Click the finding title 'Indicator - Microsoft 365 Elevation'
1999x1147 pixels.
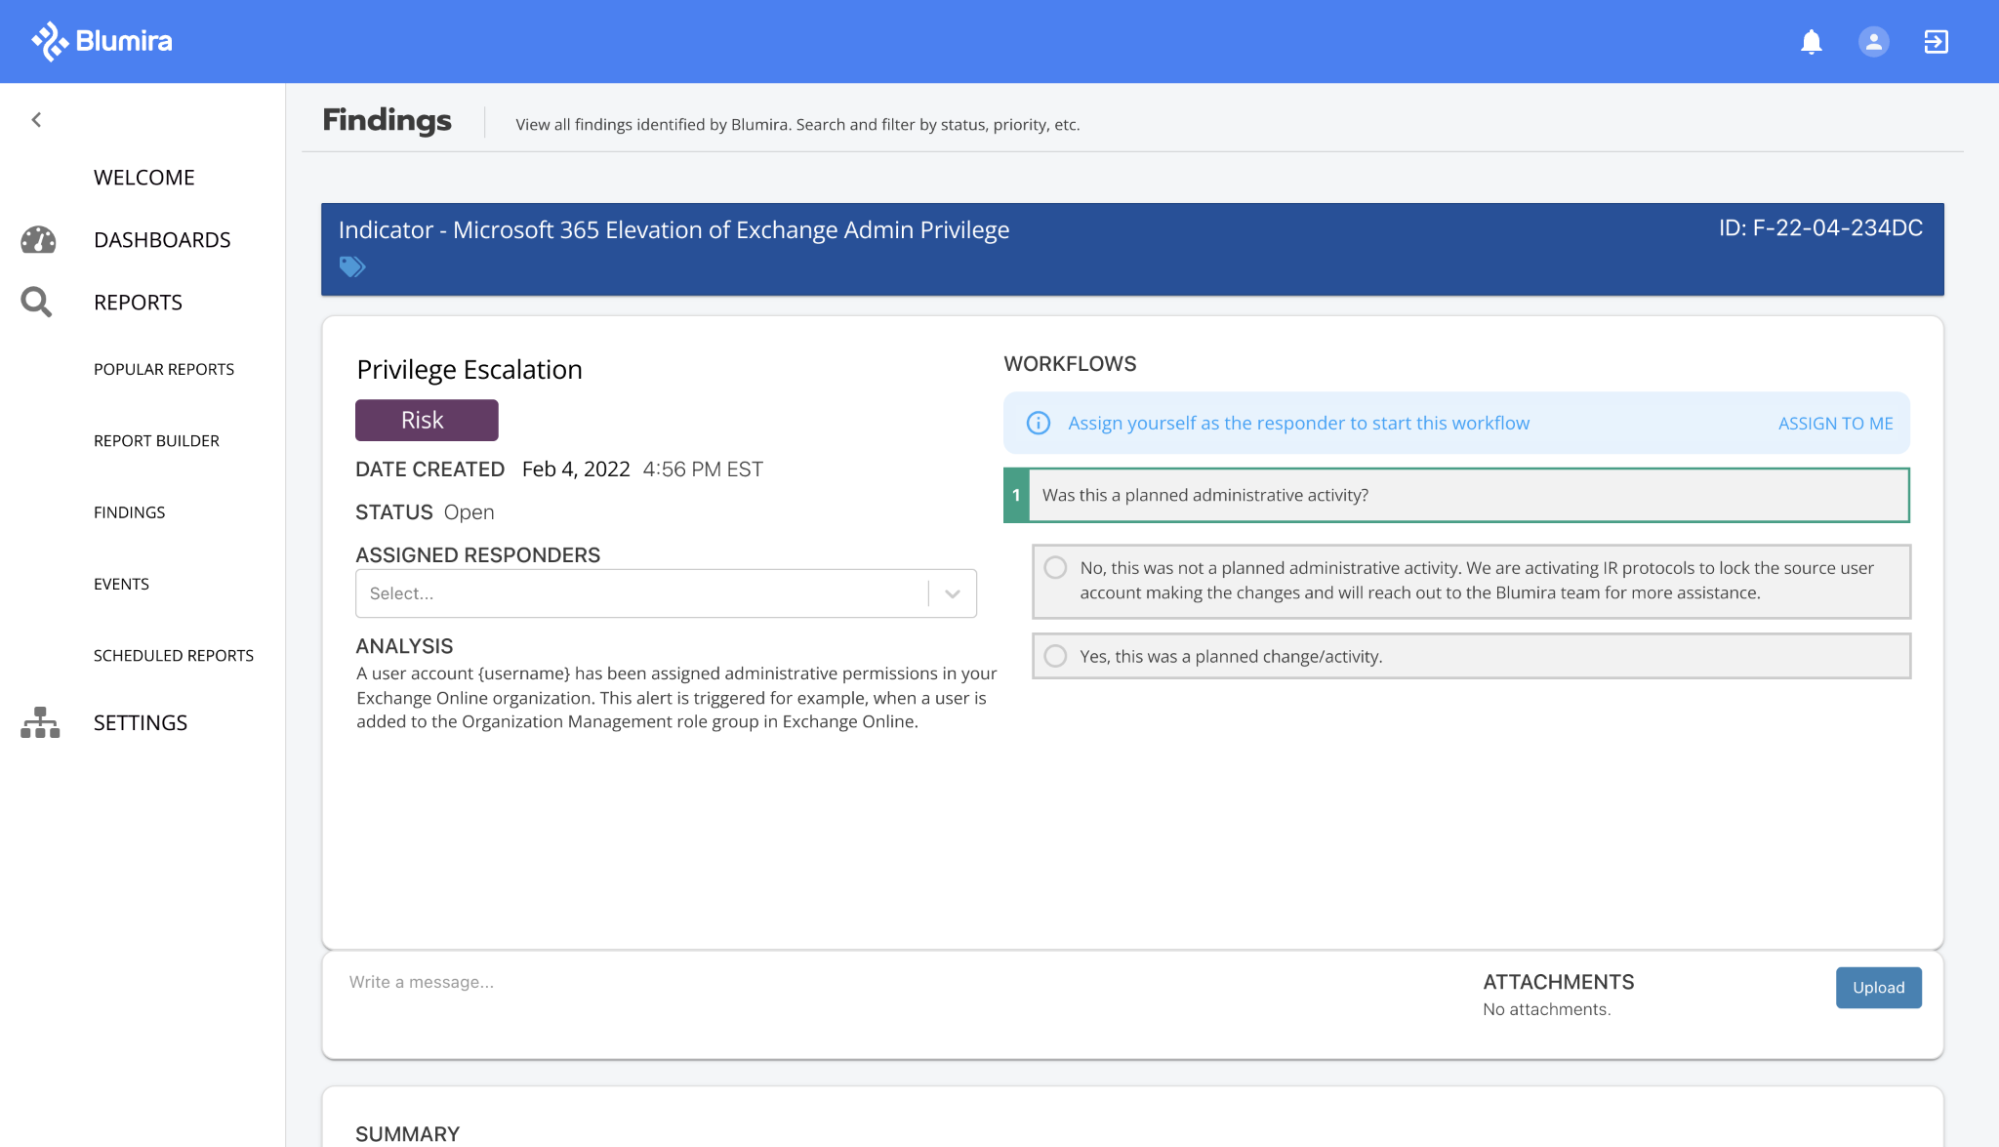pos(673,230)
